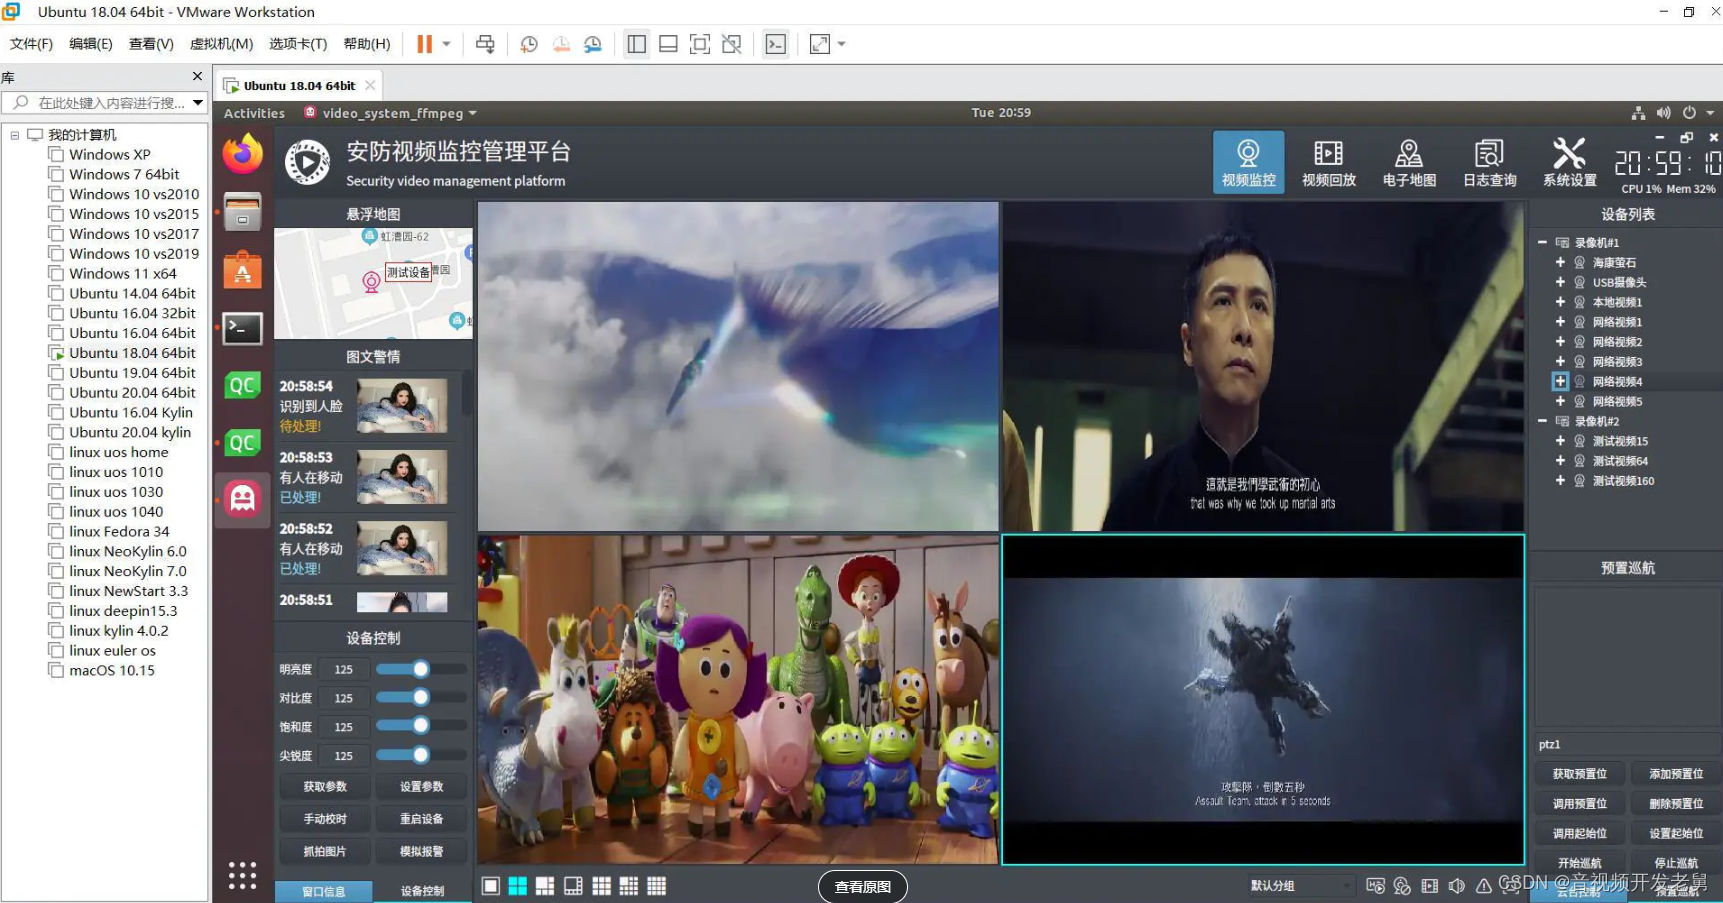Open the 日志查询 (log query) panel
The height and width of the screenshot is (903, 1723).
point(1488,161)
